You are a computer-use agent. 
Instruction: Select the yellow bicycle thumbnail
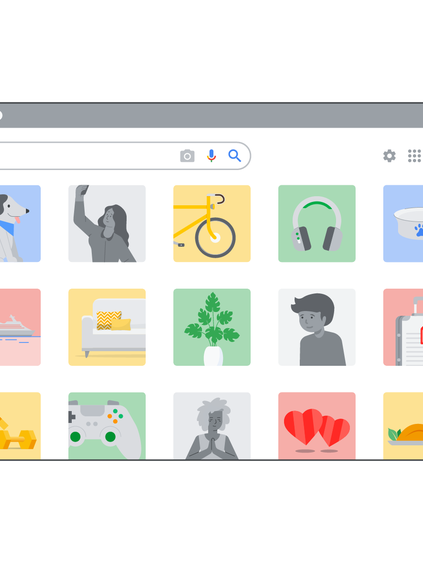tap(212, 223)
